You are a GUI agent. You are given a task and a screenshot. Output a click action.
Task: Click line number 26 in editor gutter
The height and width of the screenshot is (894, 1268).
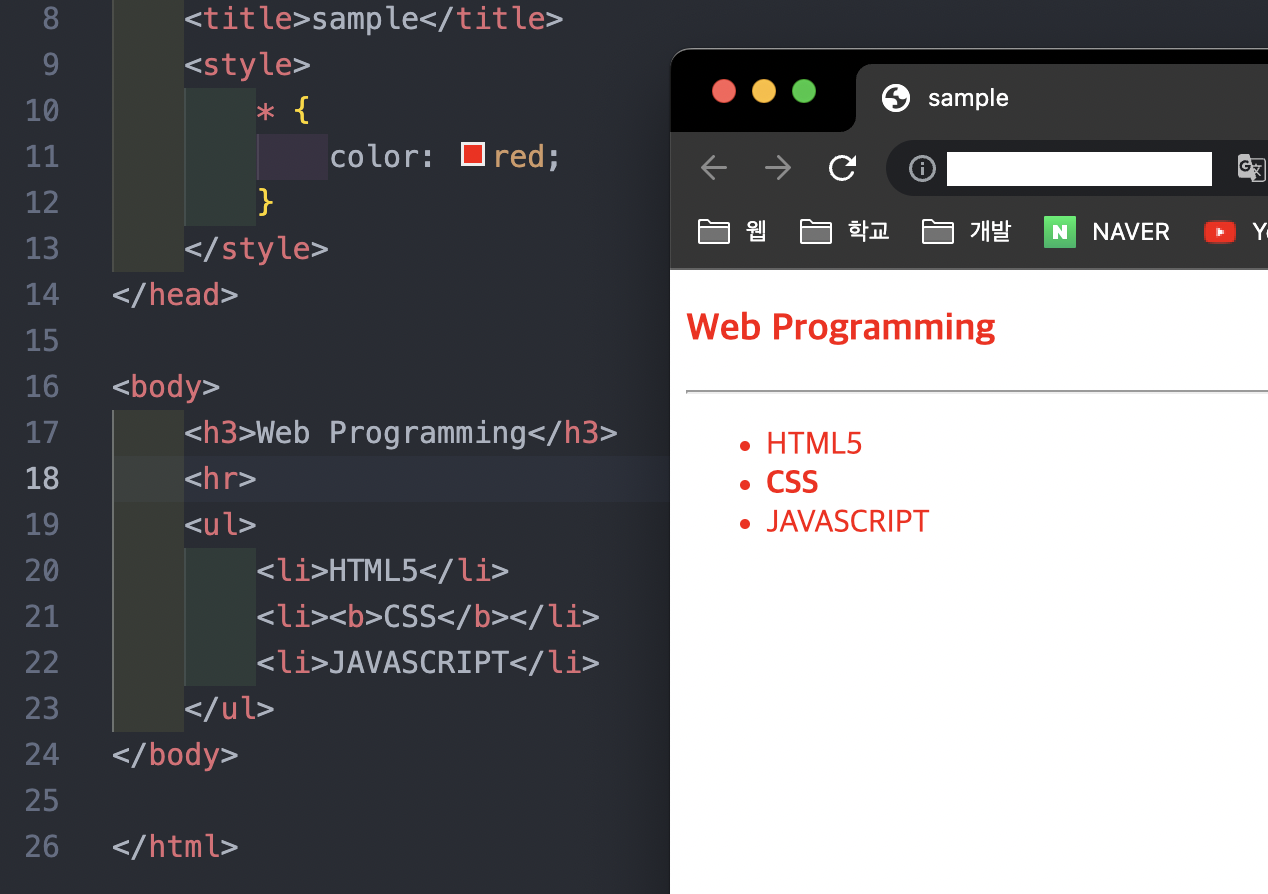[x=42, y=846]
